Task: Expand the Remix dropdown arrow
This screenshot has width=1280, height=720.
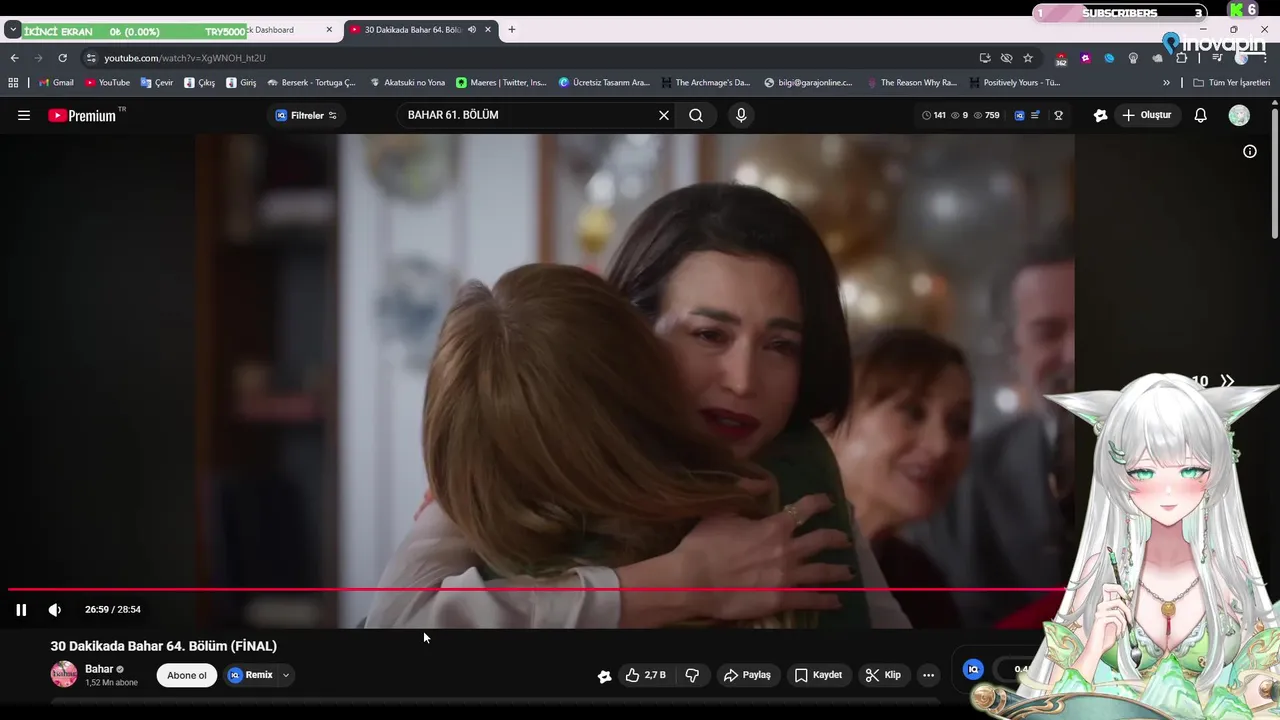Action: [x=286, y=675]
